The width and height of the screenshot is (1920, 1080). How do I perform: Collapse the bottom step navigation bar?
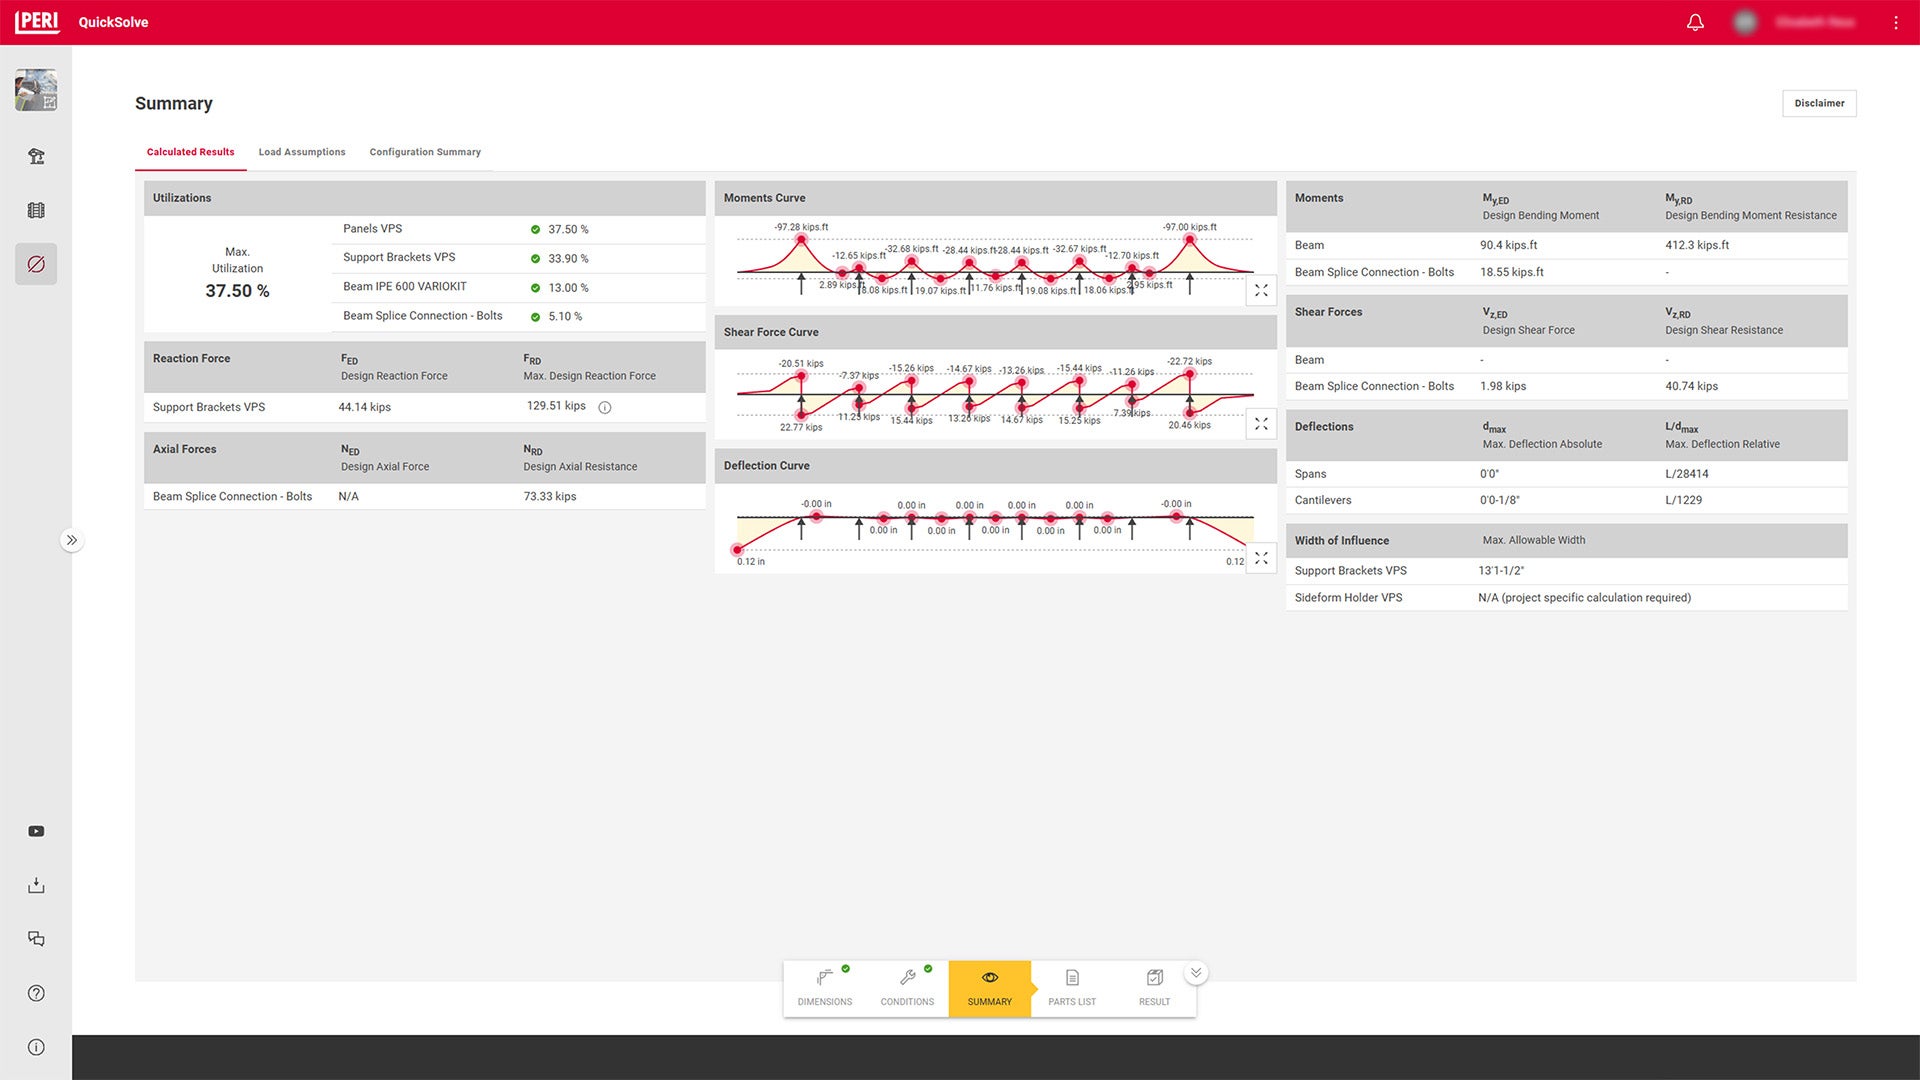click(x=1195, y=973)
